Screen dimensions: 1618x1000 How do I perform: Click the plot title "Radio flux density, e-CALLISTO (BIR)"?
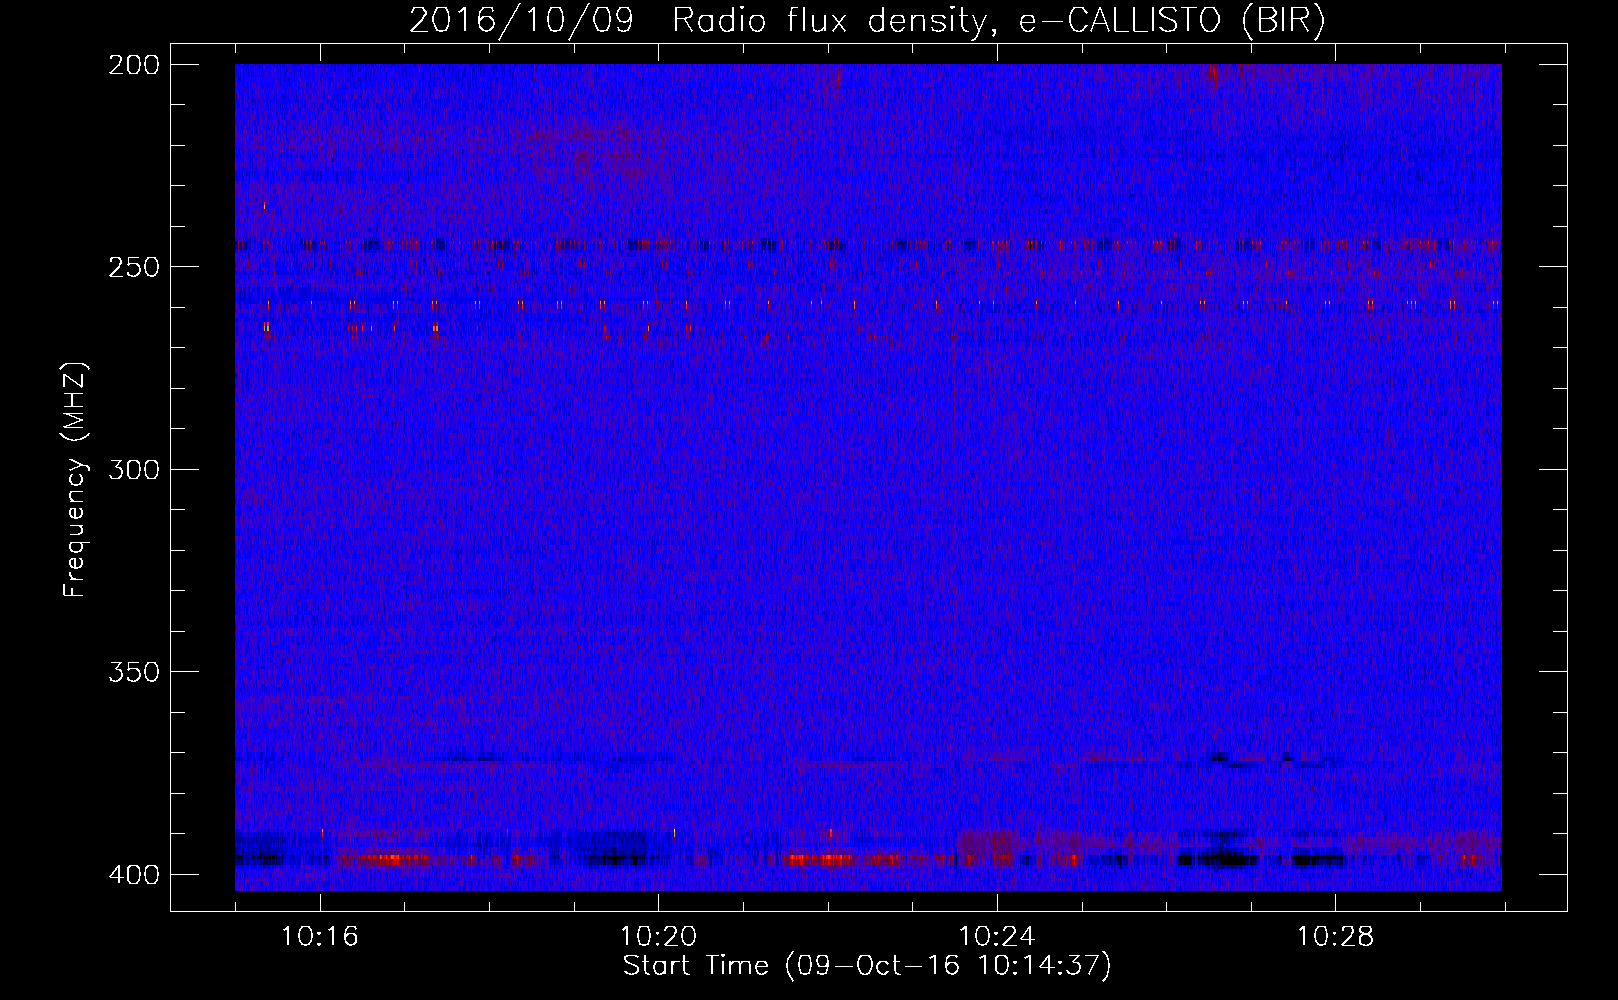tap(999, 20)
